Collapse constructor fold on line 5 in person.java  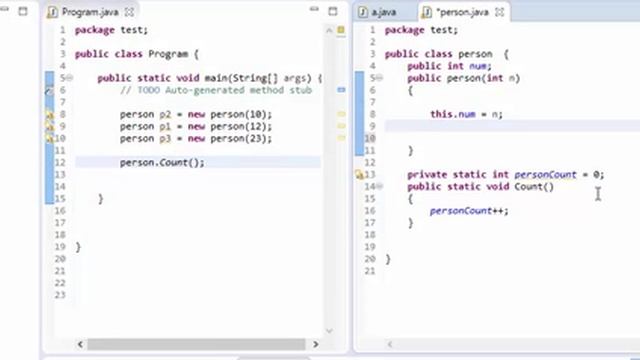point(380,78)
